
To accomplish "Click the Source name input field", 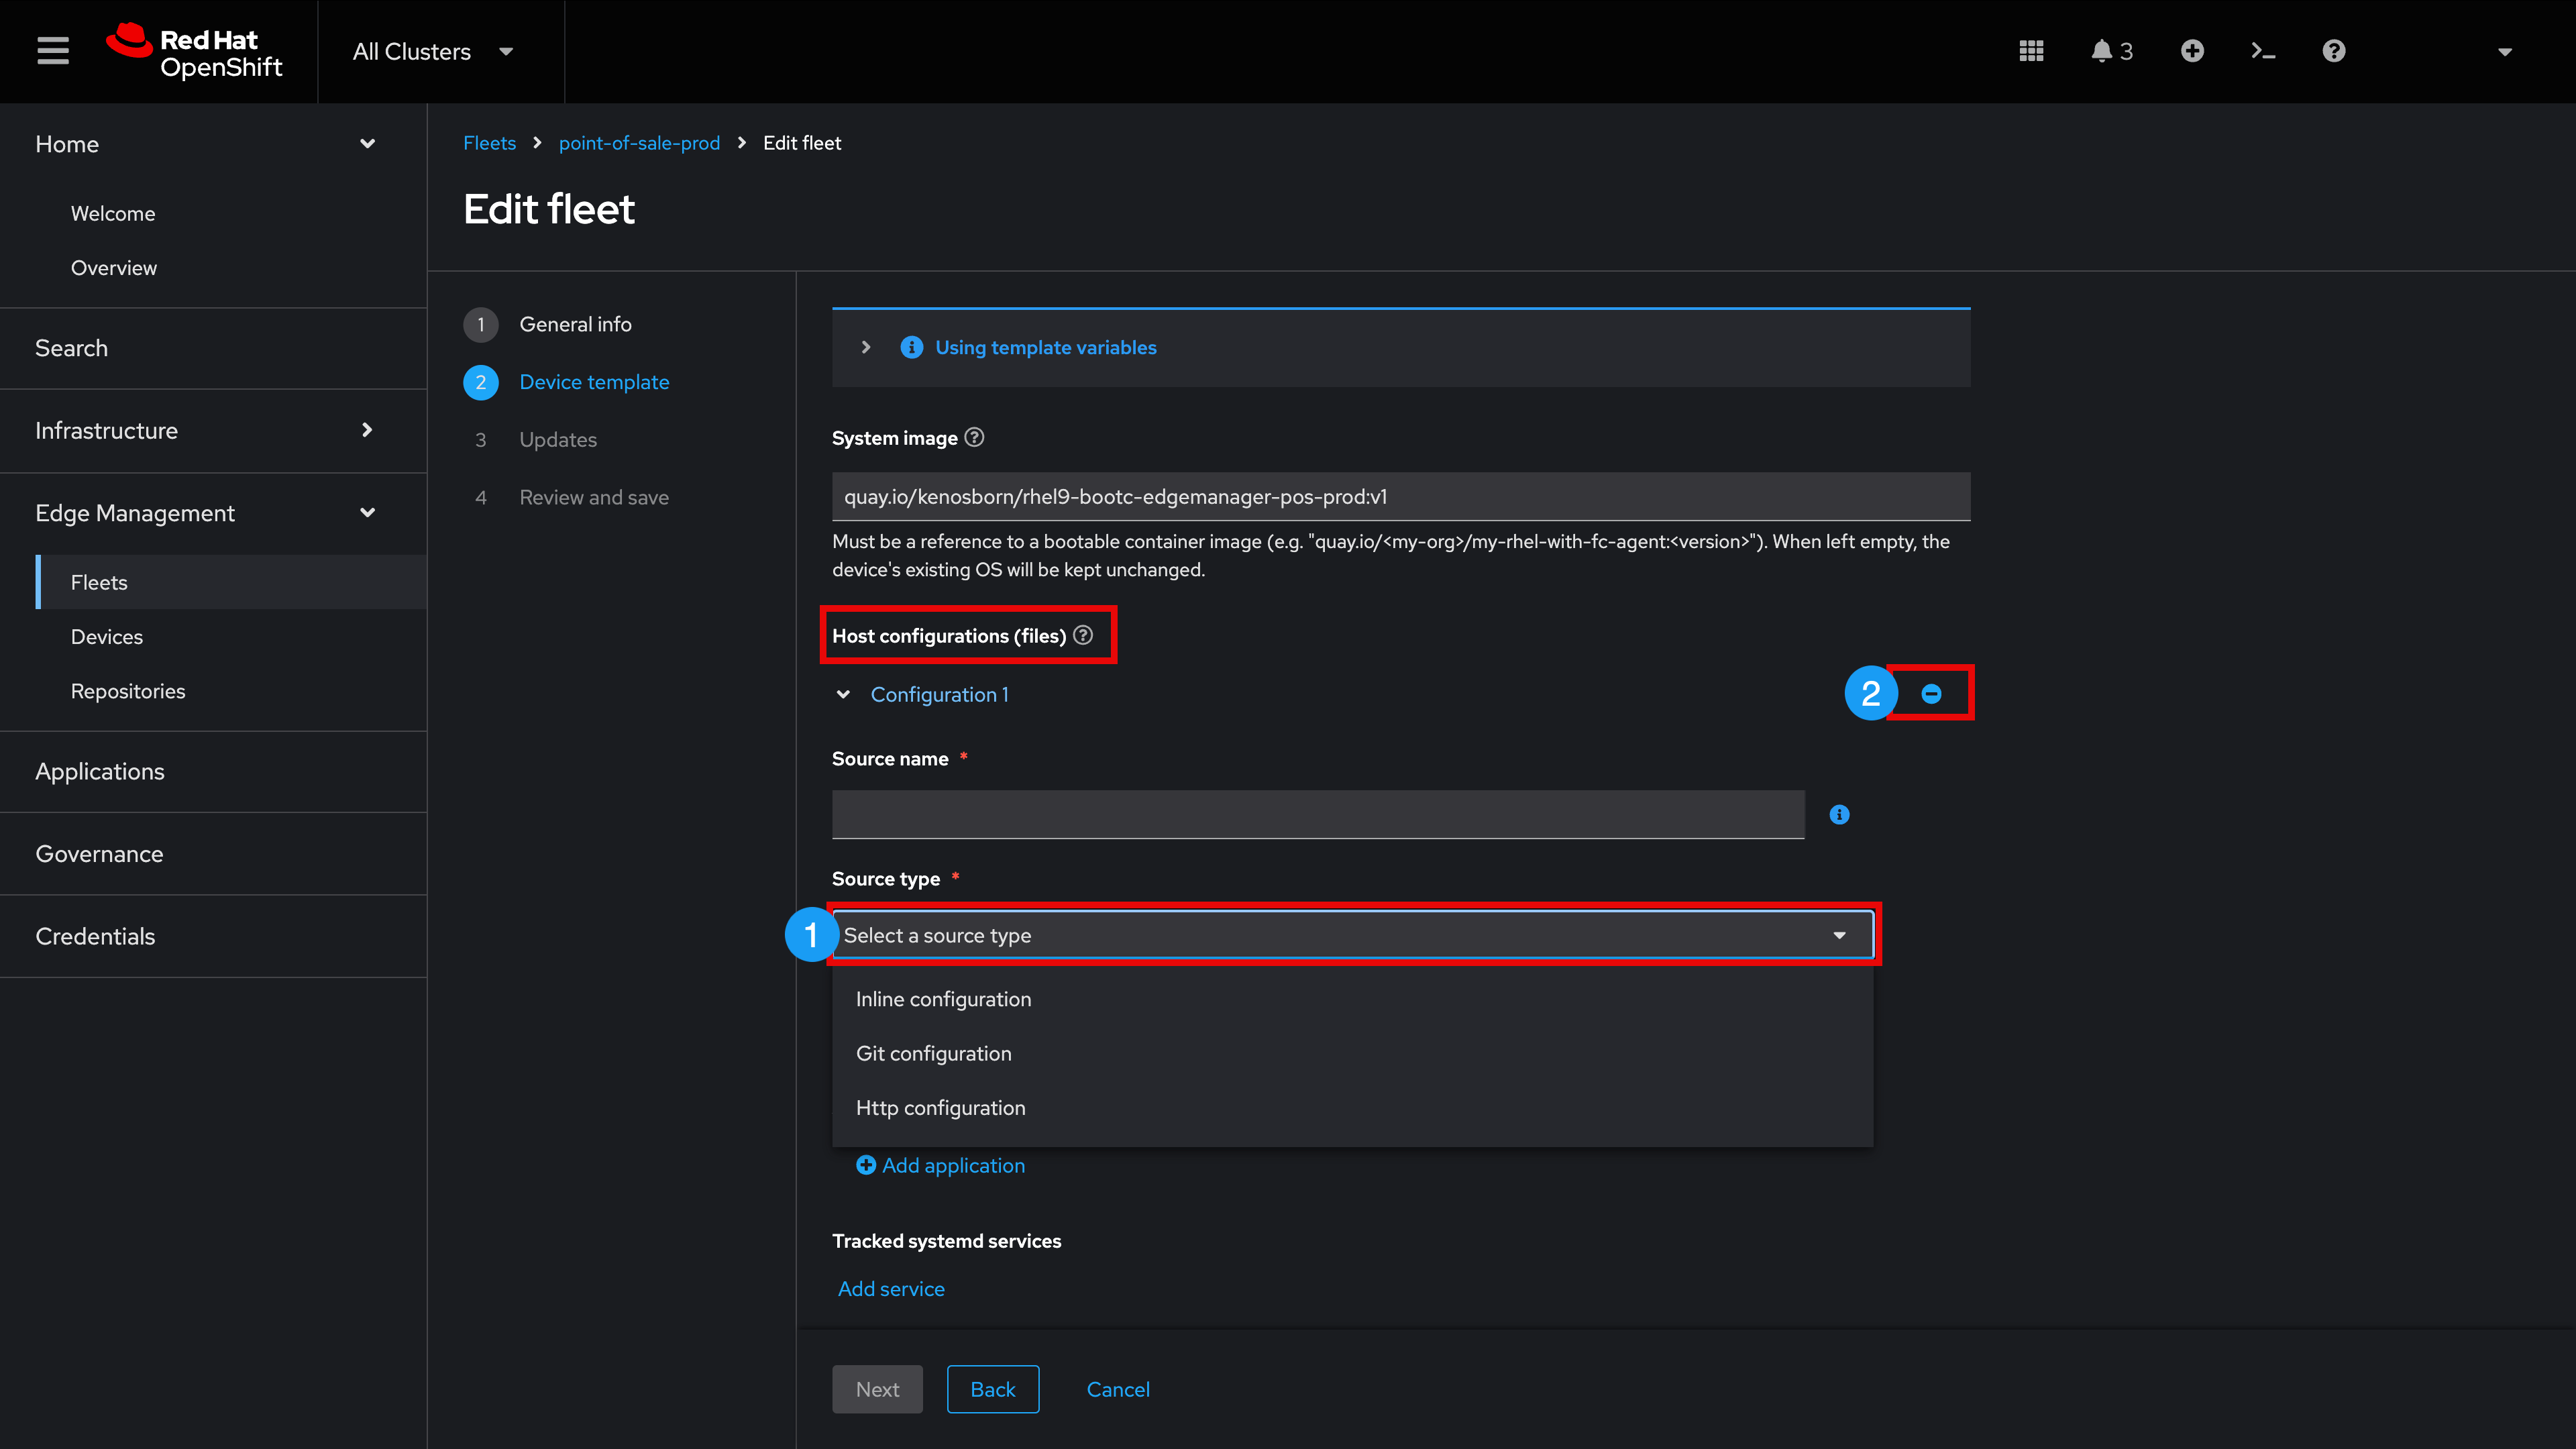I will click(x=1318, y=815).
